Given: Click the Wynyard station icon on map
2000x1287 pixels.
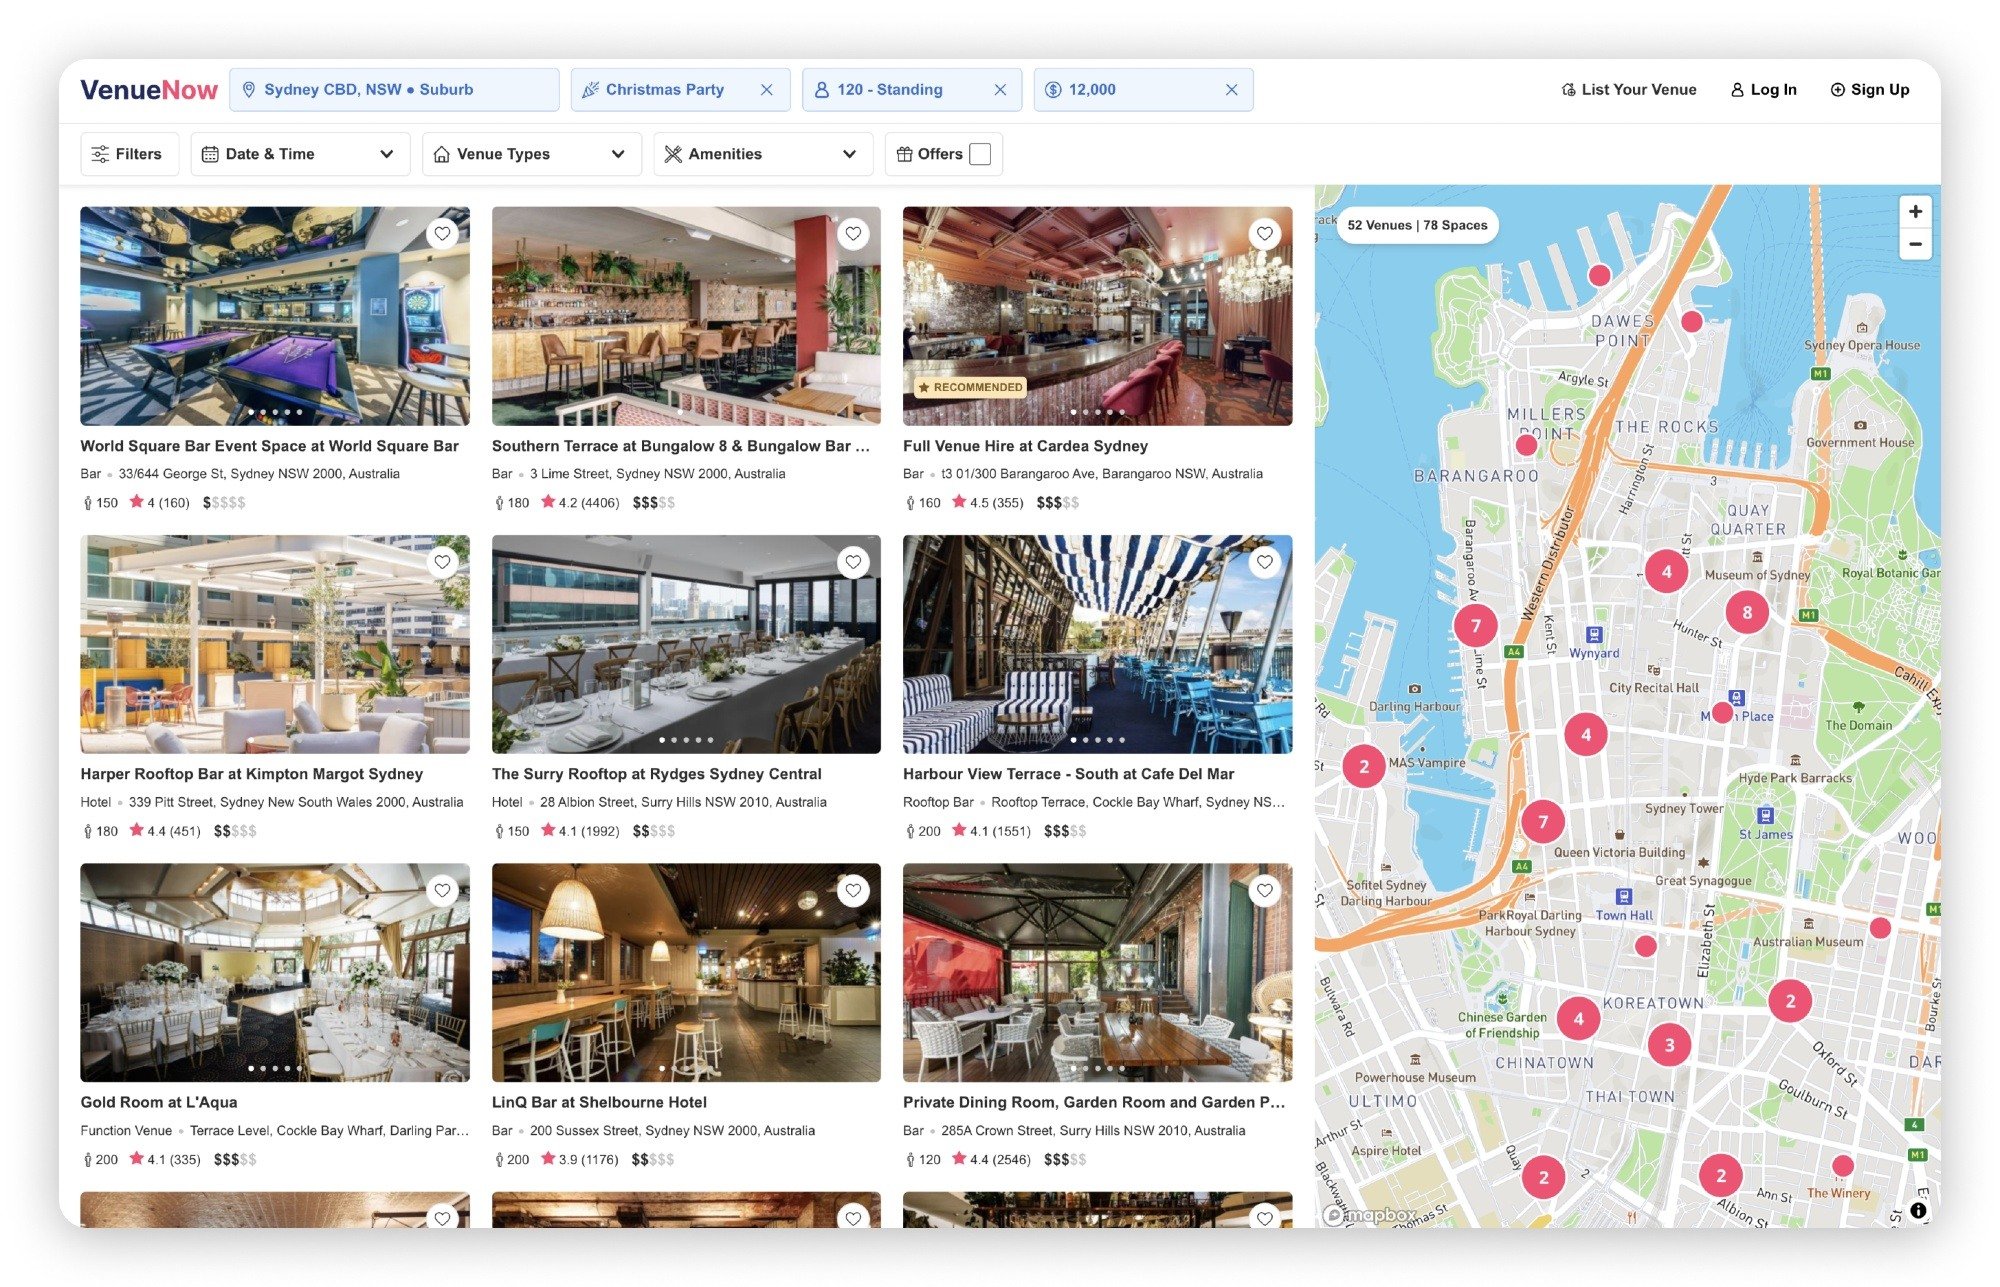Looking at the screenshot, I should pyautogui.click(x=1594, y=635).
